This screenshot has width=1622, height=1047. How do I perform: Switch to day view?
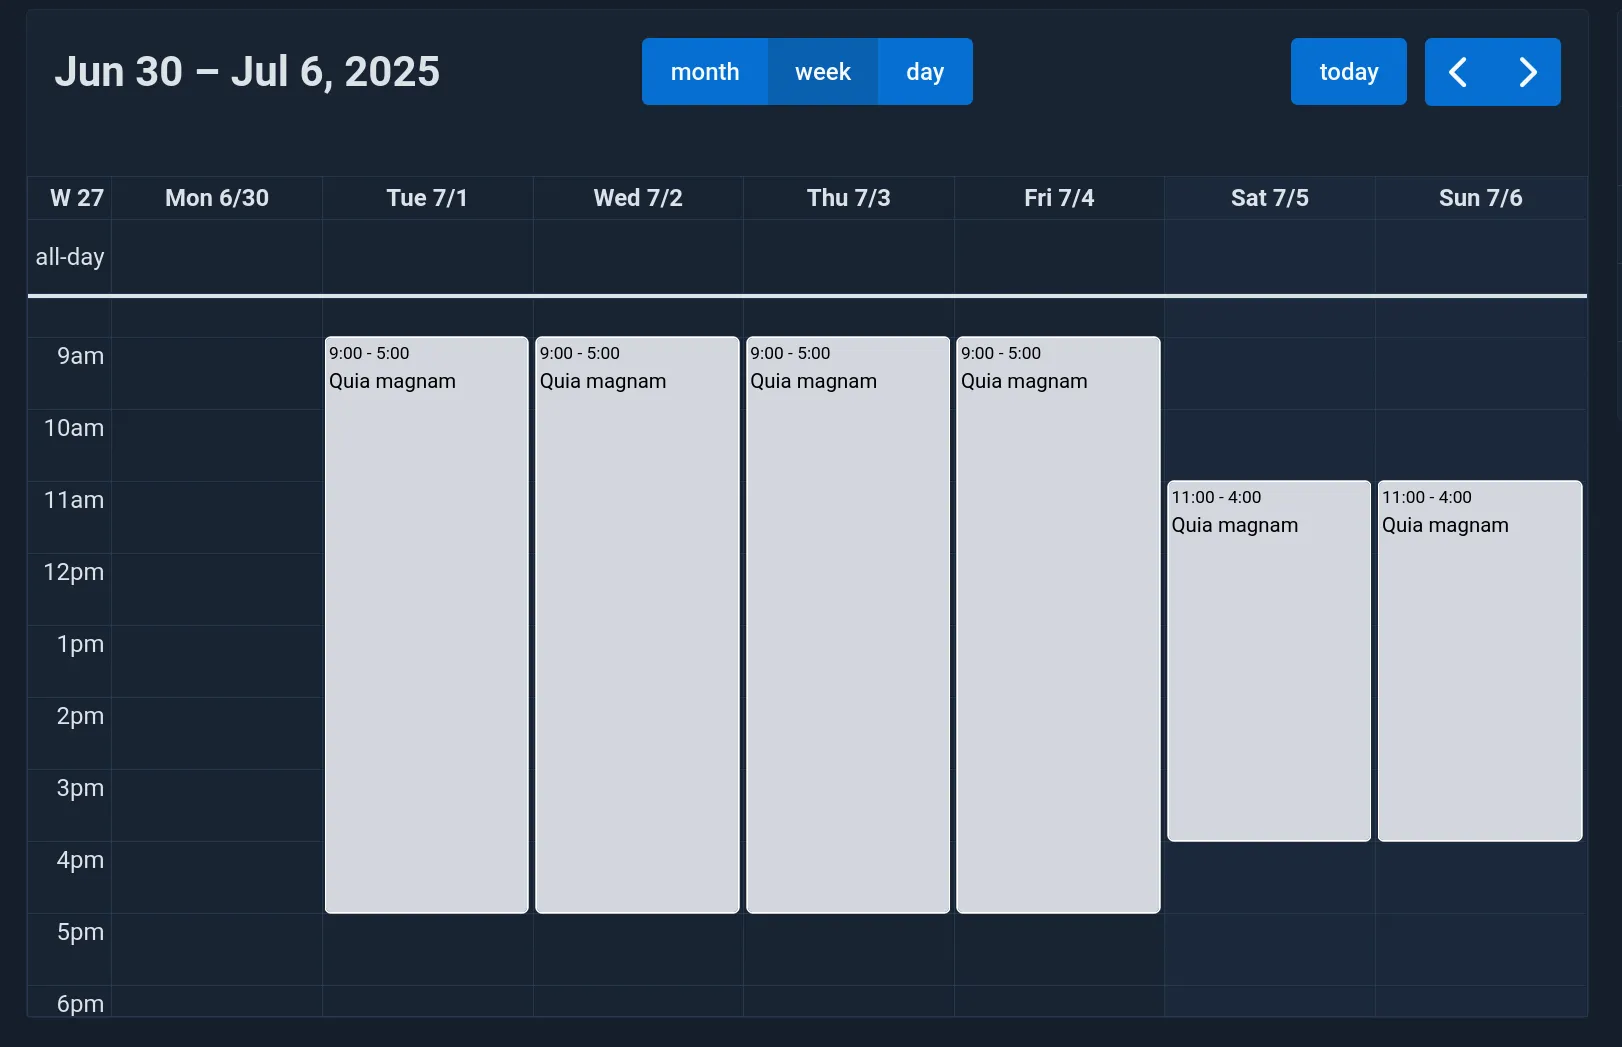pyautogui.click(x=924, y=71)
